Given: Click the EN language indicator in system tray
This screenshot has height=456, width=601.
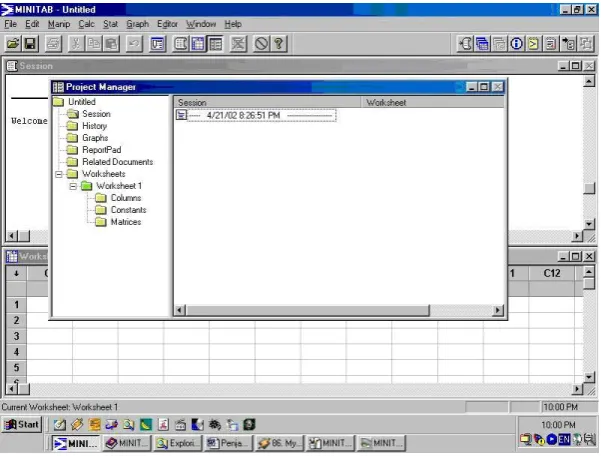Looking at the screenshot, I should click(x=564, y=440).
